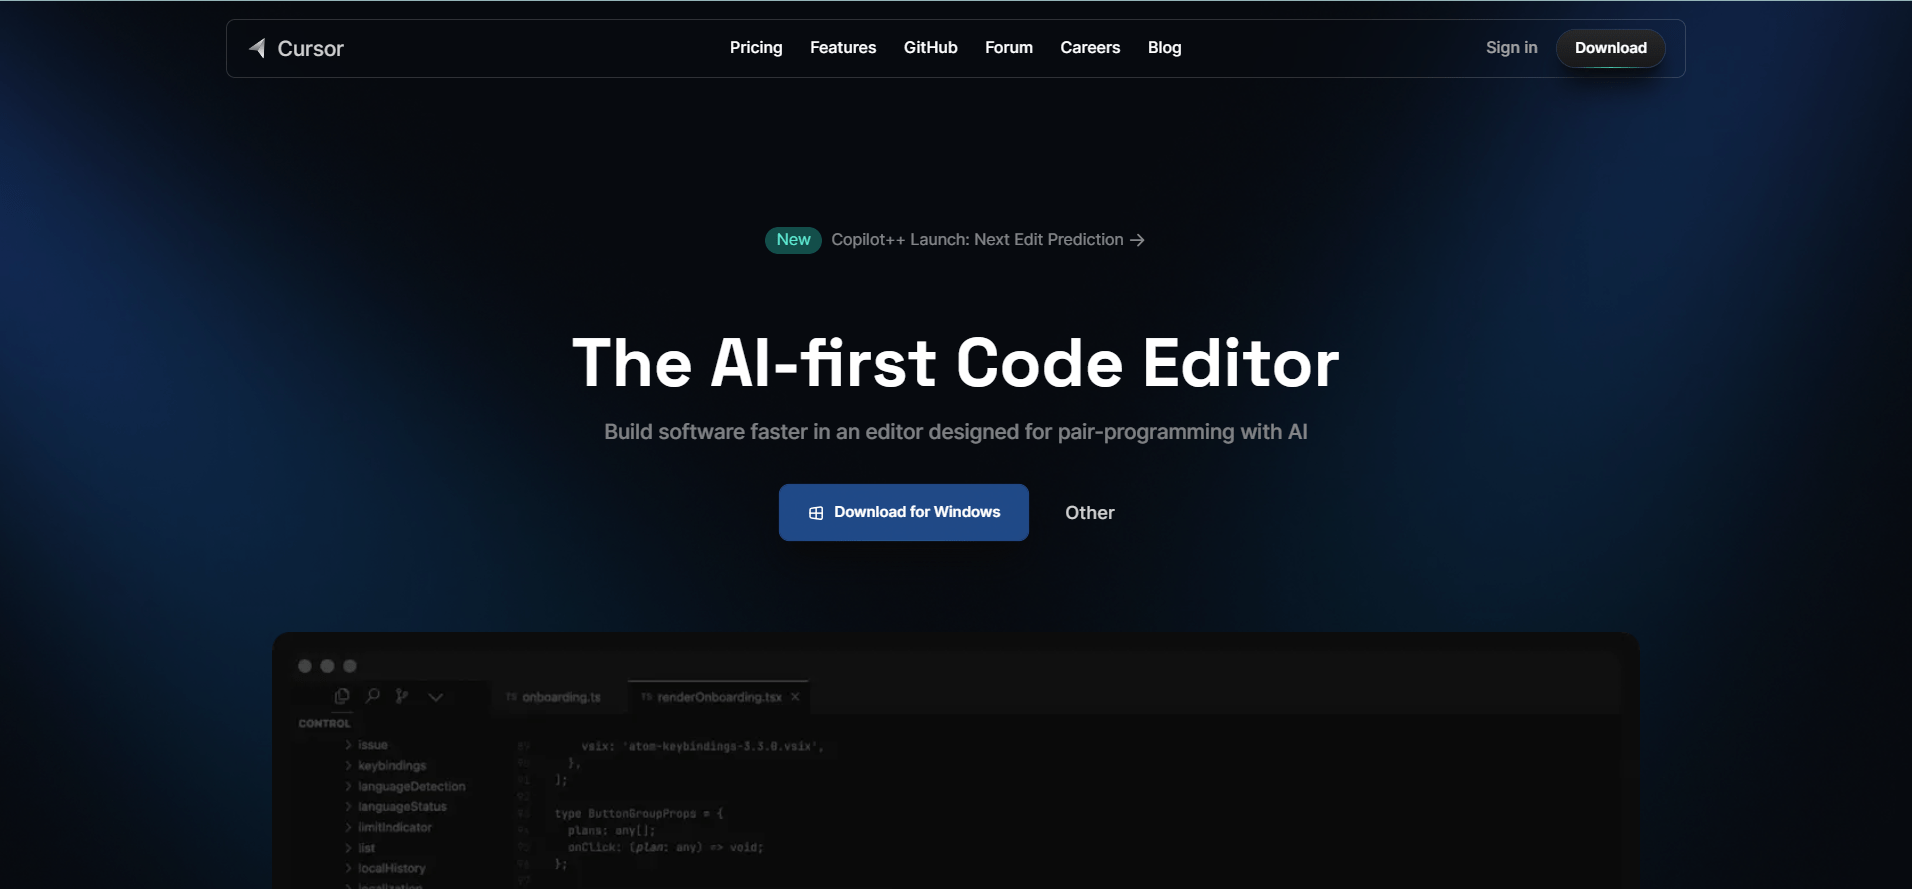The width and height of the screenshot is (1912, 889).
Task: Open the GitHub nav link
Action: 931,48
